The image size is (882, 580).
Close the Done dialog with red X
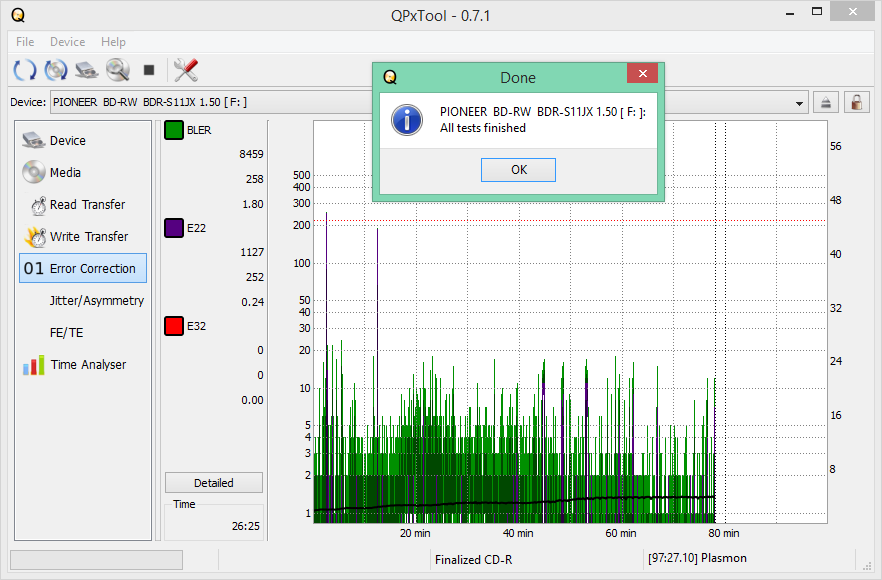tap(642, 73)
